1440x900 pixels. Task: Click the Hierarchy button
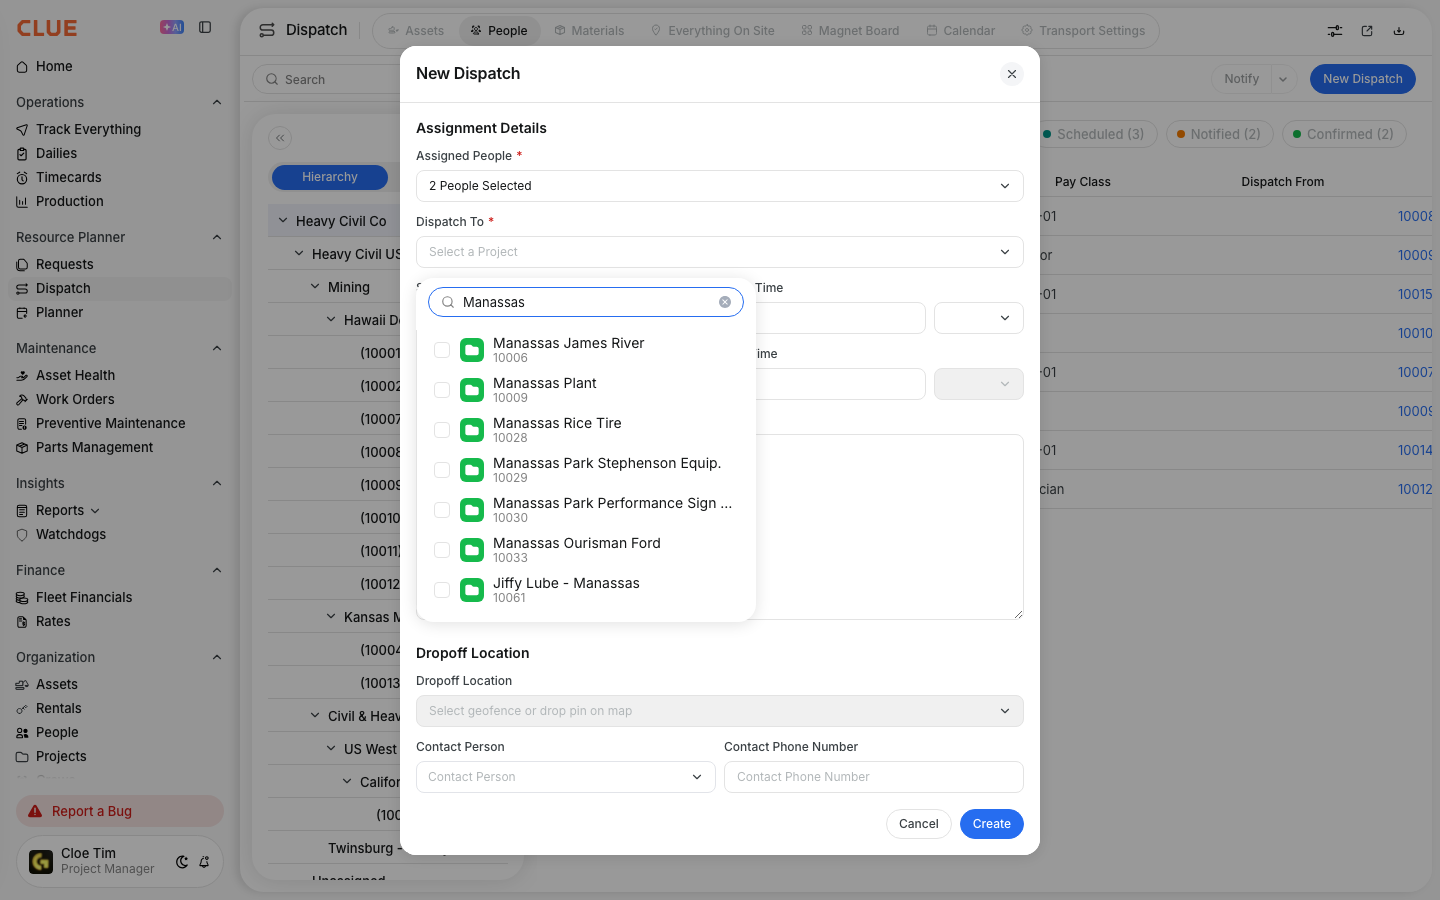point(330,177)
